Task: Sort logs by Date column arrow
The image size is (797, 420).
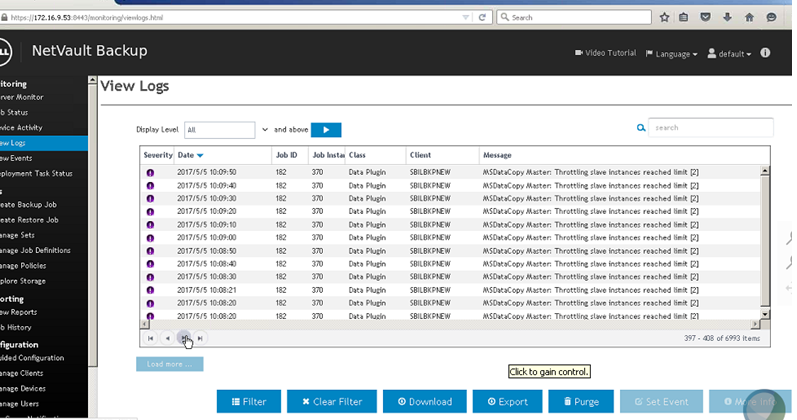Action: pyautogui.click(x=200, y=156)
